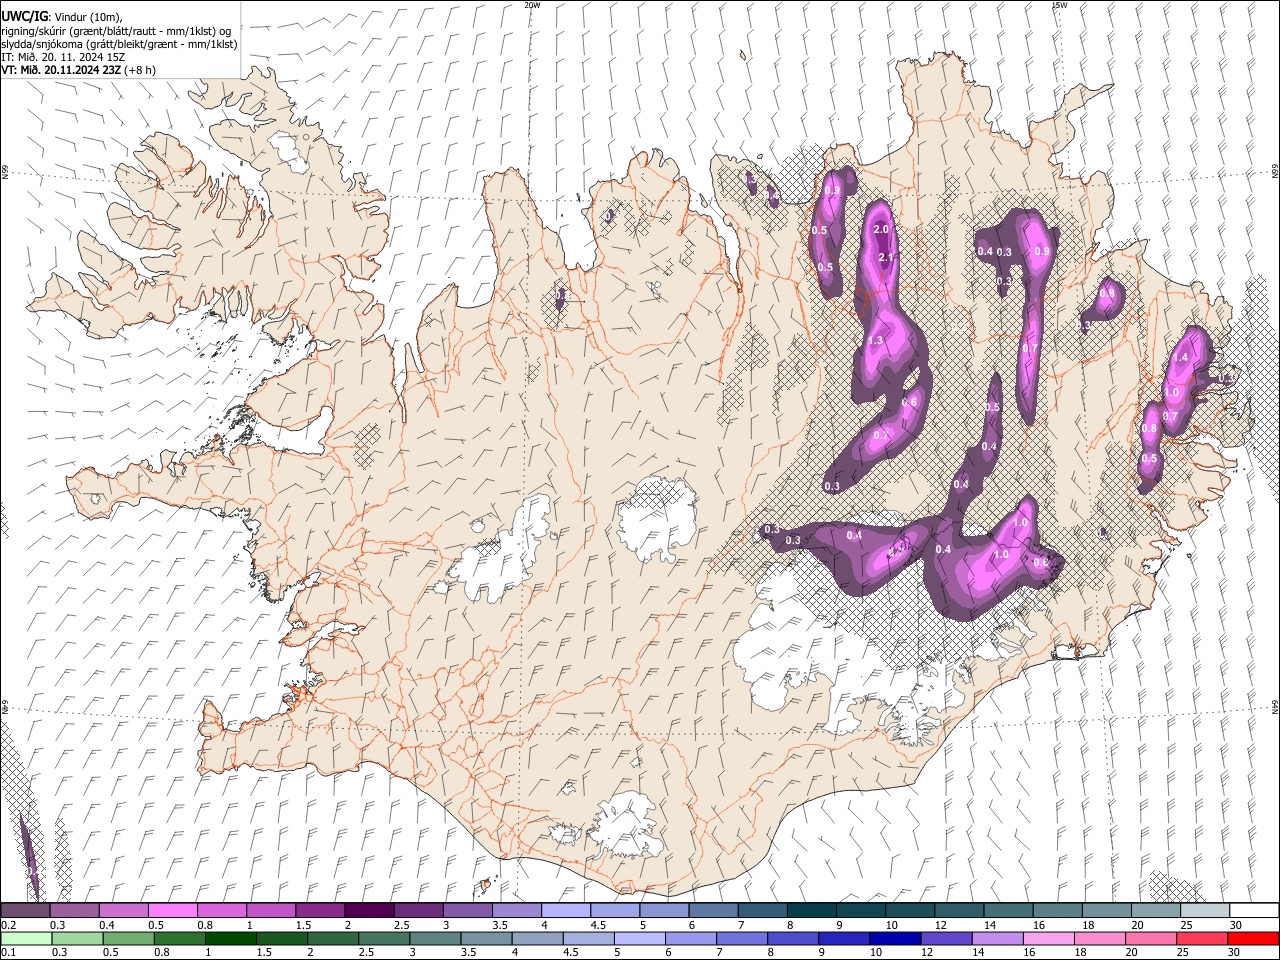
Task: Click the light lavender 4–4.5 snow legend swatch
Action: [x=565, y=910]
